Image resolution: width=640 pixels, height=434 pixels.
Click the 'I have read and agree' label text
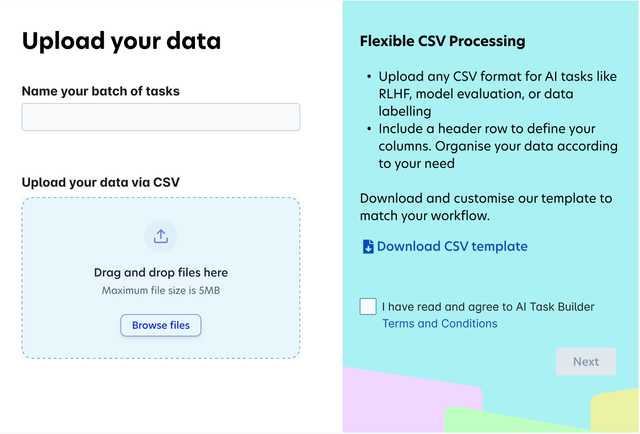(x=488, y=307)
